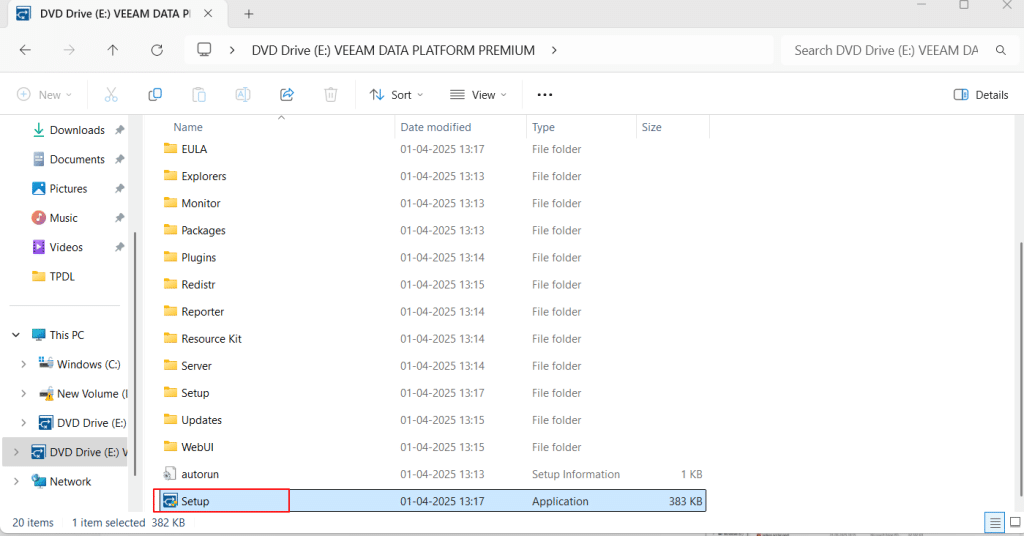The width and height of the screenshot is (1024, 536).
Task: Click the chevron after the drive name in address bar
Action: pos(554,50)
